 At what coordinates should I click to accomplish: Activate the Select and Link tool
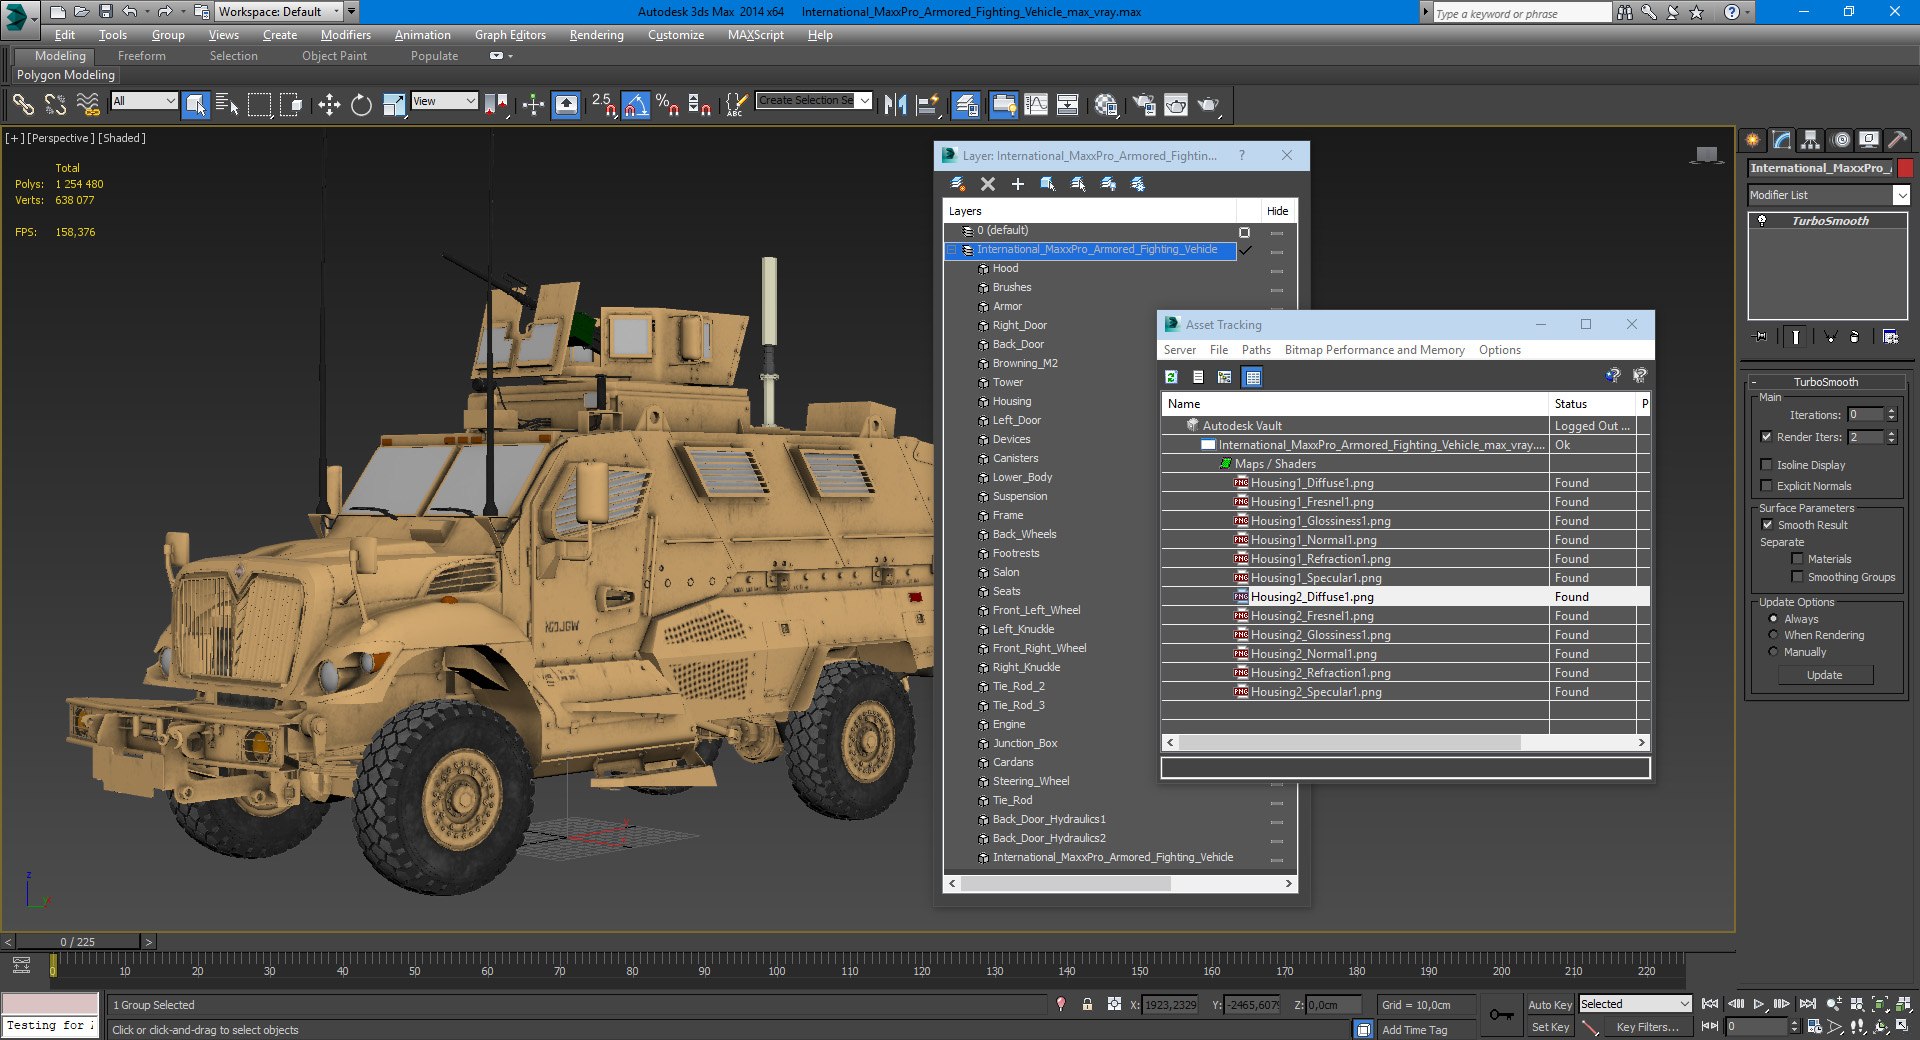[23, 104]
